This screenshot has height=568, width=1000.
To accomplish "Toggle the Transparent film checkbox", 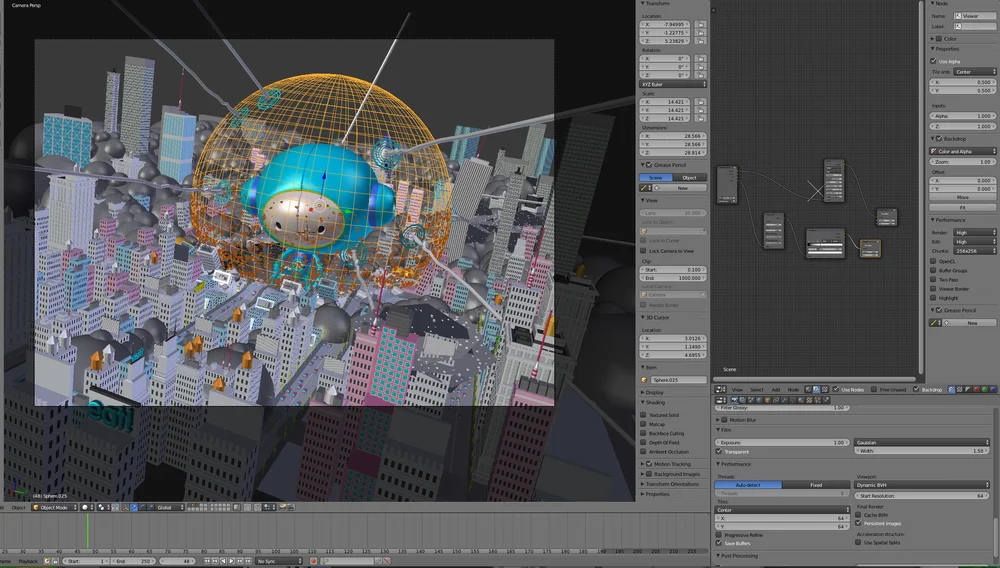I will pyautogui.click(x=719, y=451).
